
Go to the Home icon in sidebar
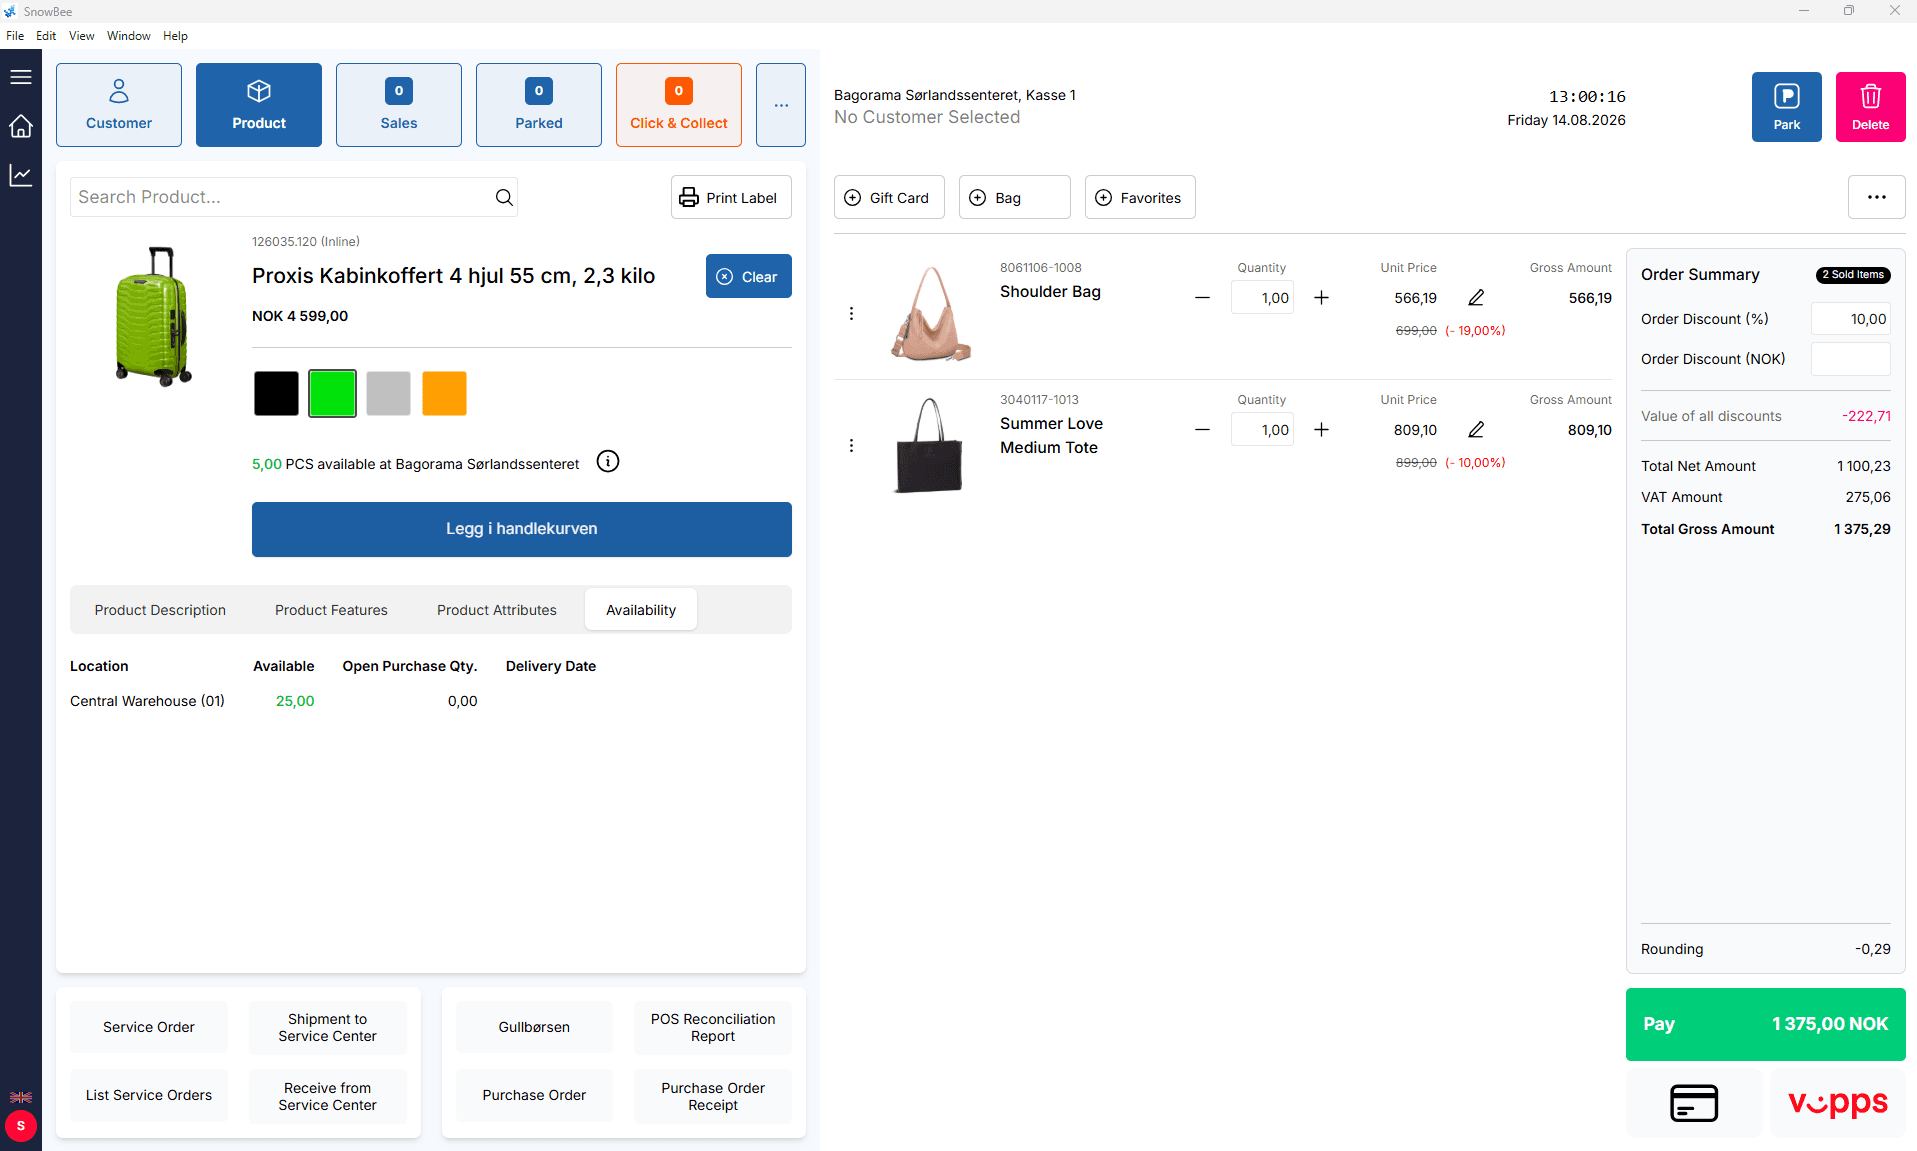(x=21, y=126)
